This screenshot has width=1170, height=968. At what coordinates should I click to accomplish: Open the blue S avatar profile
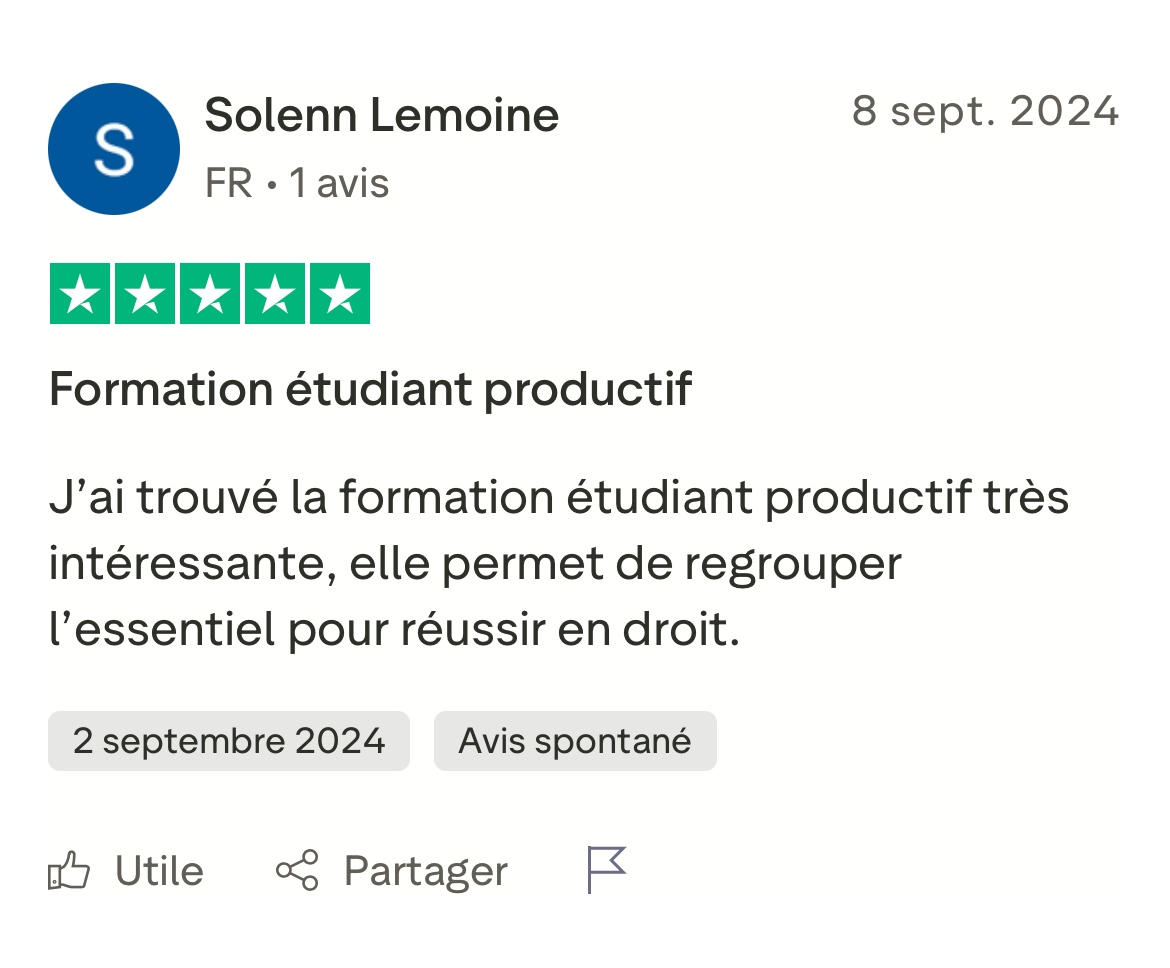coord(114,149)
